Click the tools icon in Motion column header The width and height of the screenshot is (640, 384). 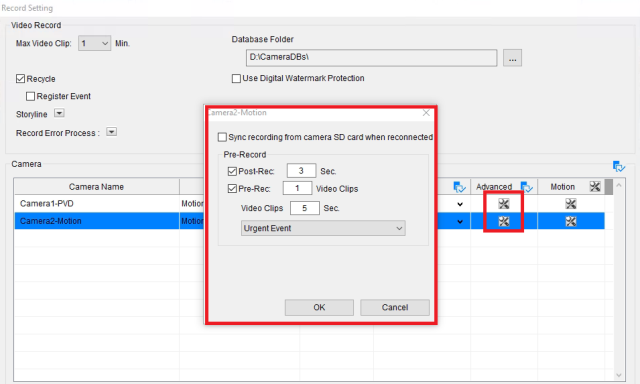click(x=595, y=186)
